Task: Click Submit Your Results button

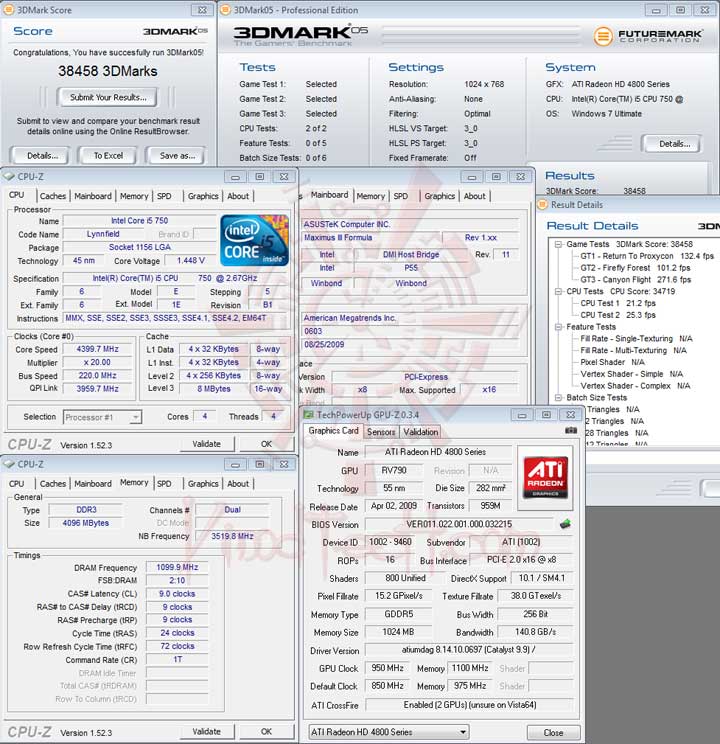Action: (x=108, y=97)
